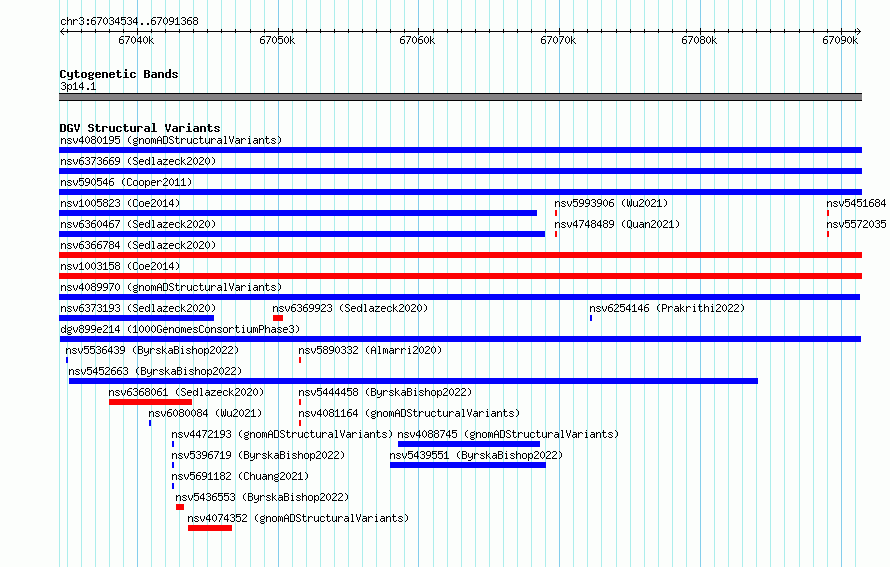Click nsv5439551 ByrskaBishop2022 label
This screenshot has height=567, width=890.
pos(476,455)
